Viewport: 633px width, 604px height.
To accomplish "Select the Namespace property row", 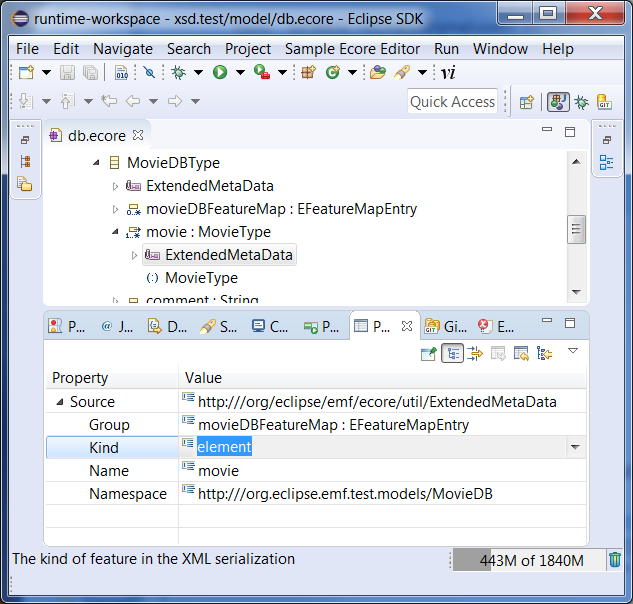I will [316, 494].
